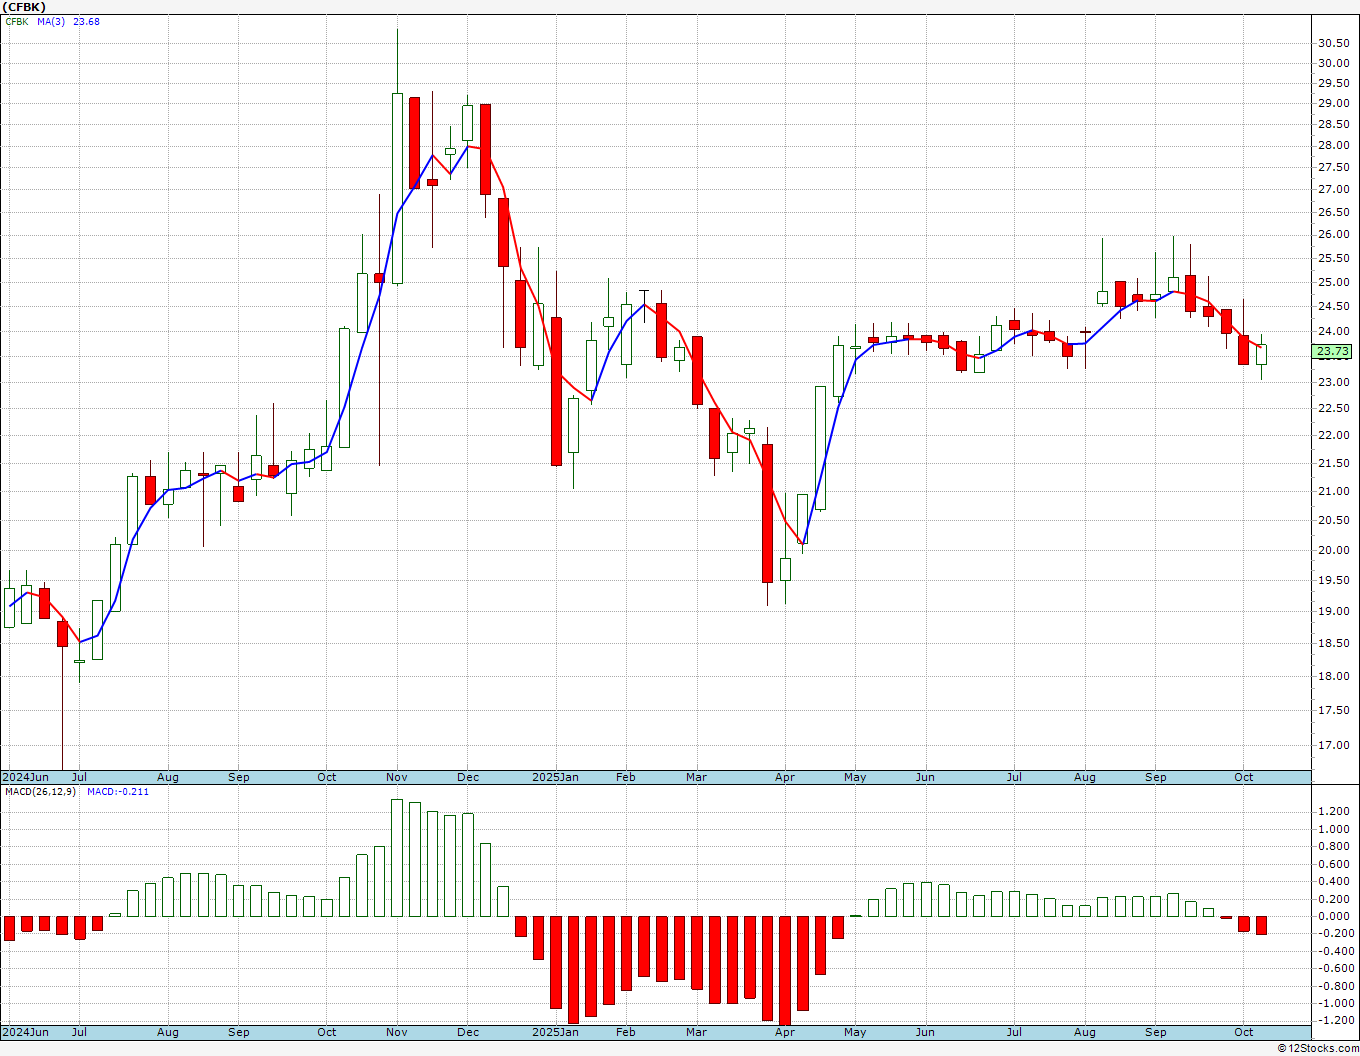Screen dimensions: 1360x1056
Task: Click the 22.00 price axis label
Action: (1332, 435)
